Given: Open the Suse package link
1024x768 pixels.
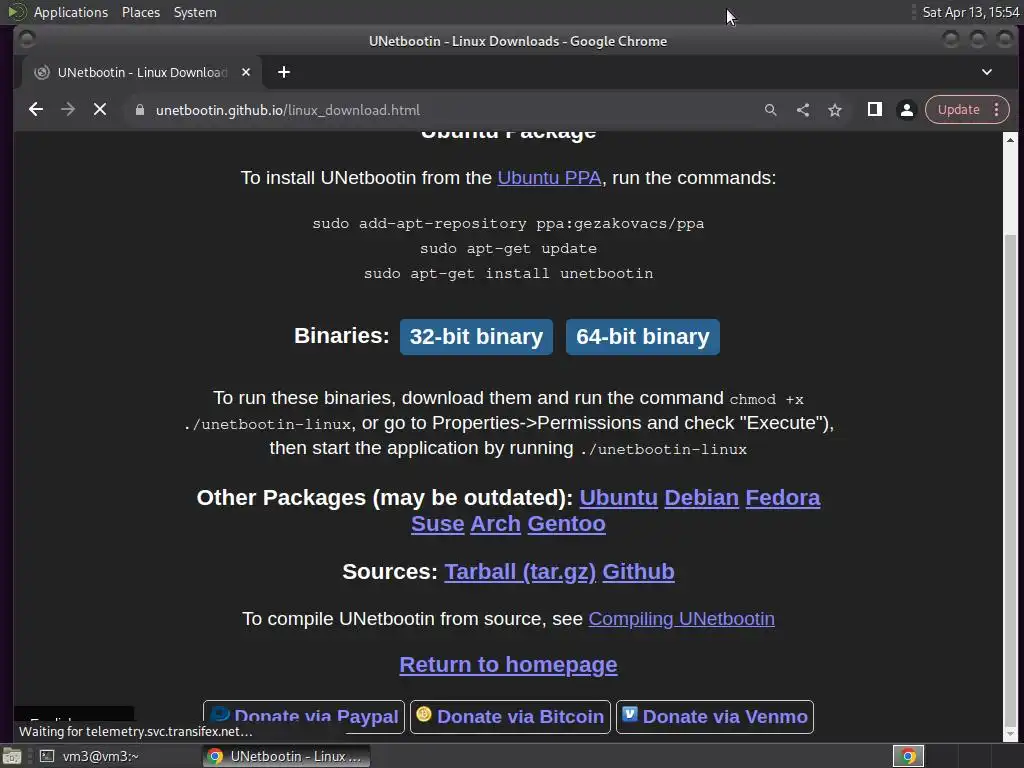Looking at the screenshot, I should coord(438,524).
